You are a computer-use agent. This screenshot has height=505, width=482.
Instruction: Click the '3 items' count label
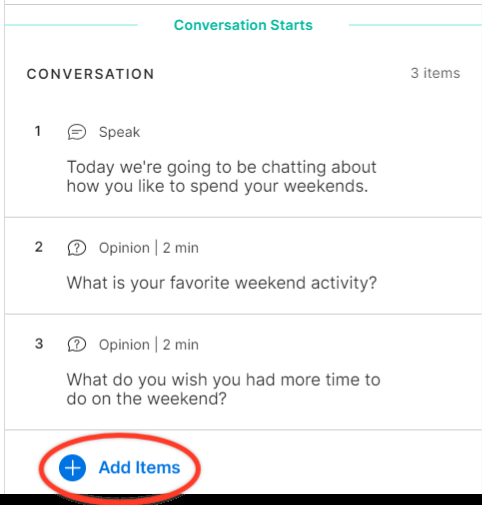(435, 73)
